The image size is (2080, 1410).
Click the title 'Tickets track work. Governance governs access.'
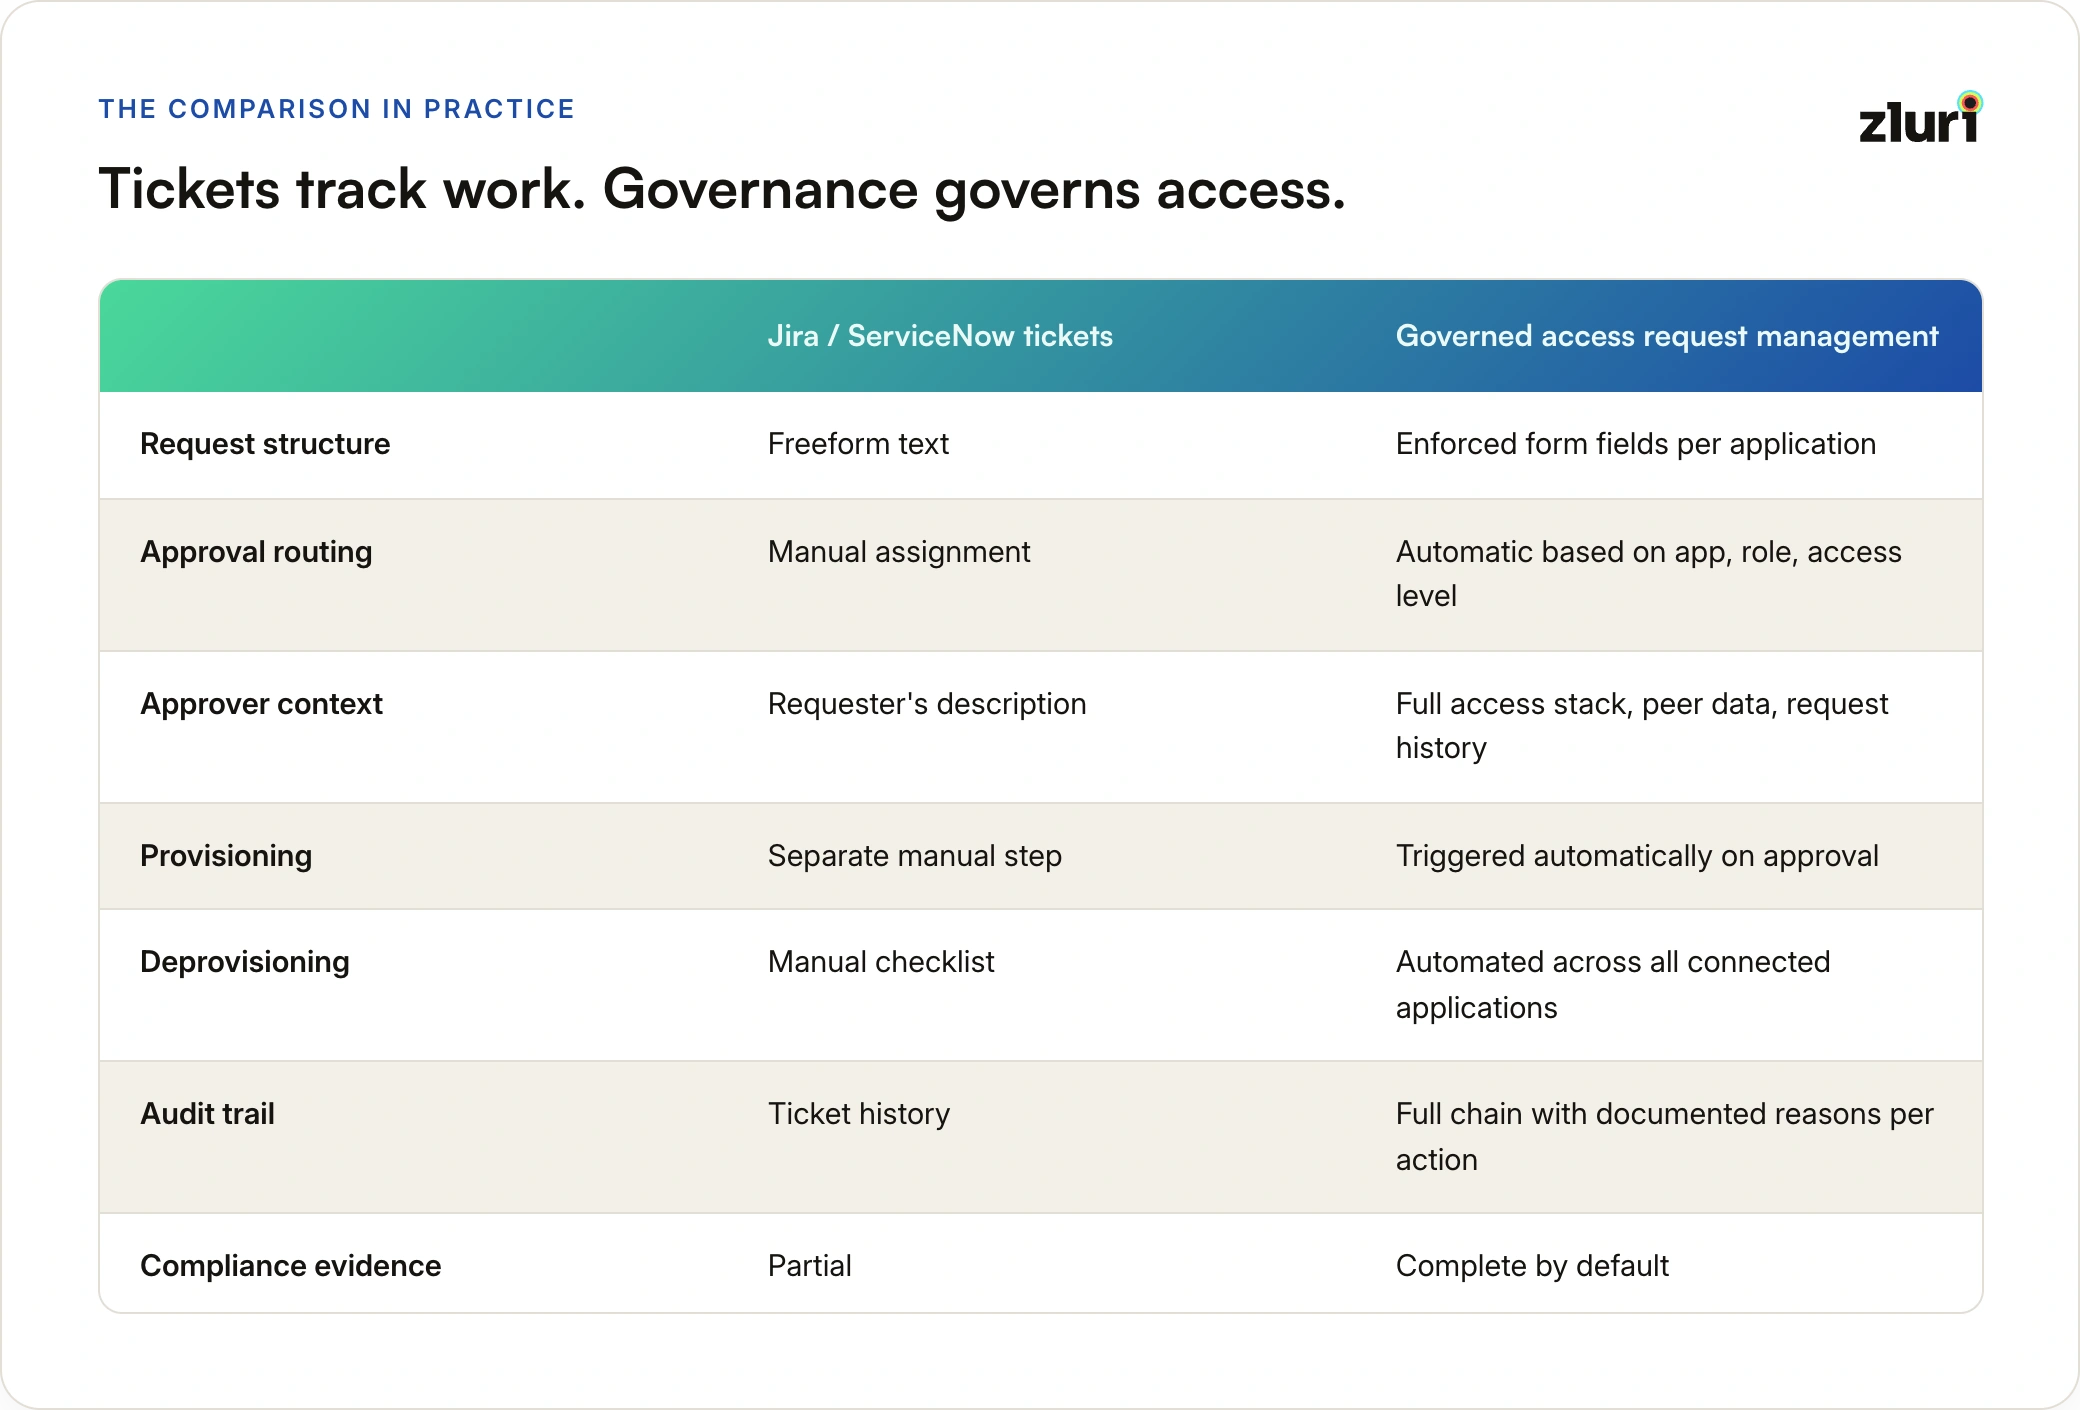(x=722, y=189)
